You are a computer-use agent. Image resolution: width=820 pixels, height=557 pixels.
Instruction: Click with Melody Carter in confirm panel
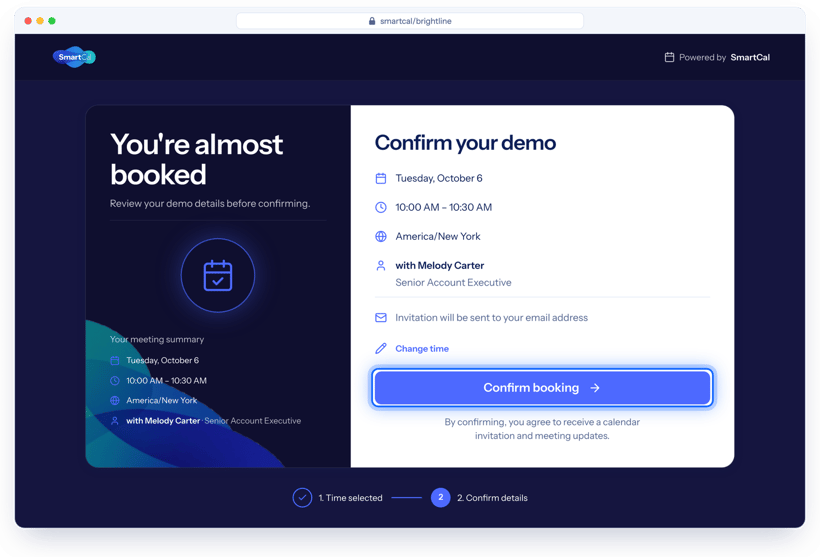click(440, 266)
